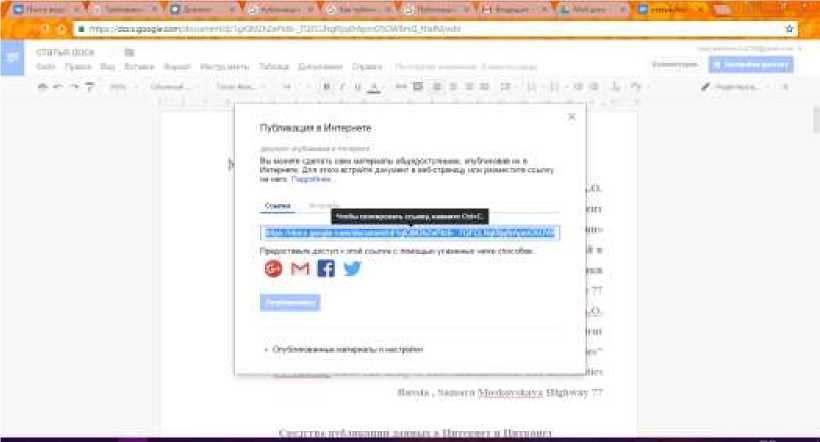Open the line spacing dropdown
The image size is (820, 442).
(506, 87)
